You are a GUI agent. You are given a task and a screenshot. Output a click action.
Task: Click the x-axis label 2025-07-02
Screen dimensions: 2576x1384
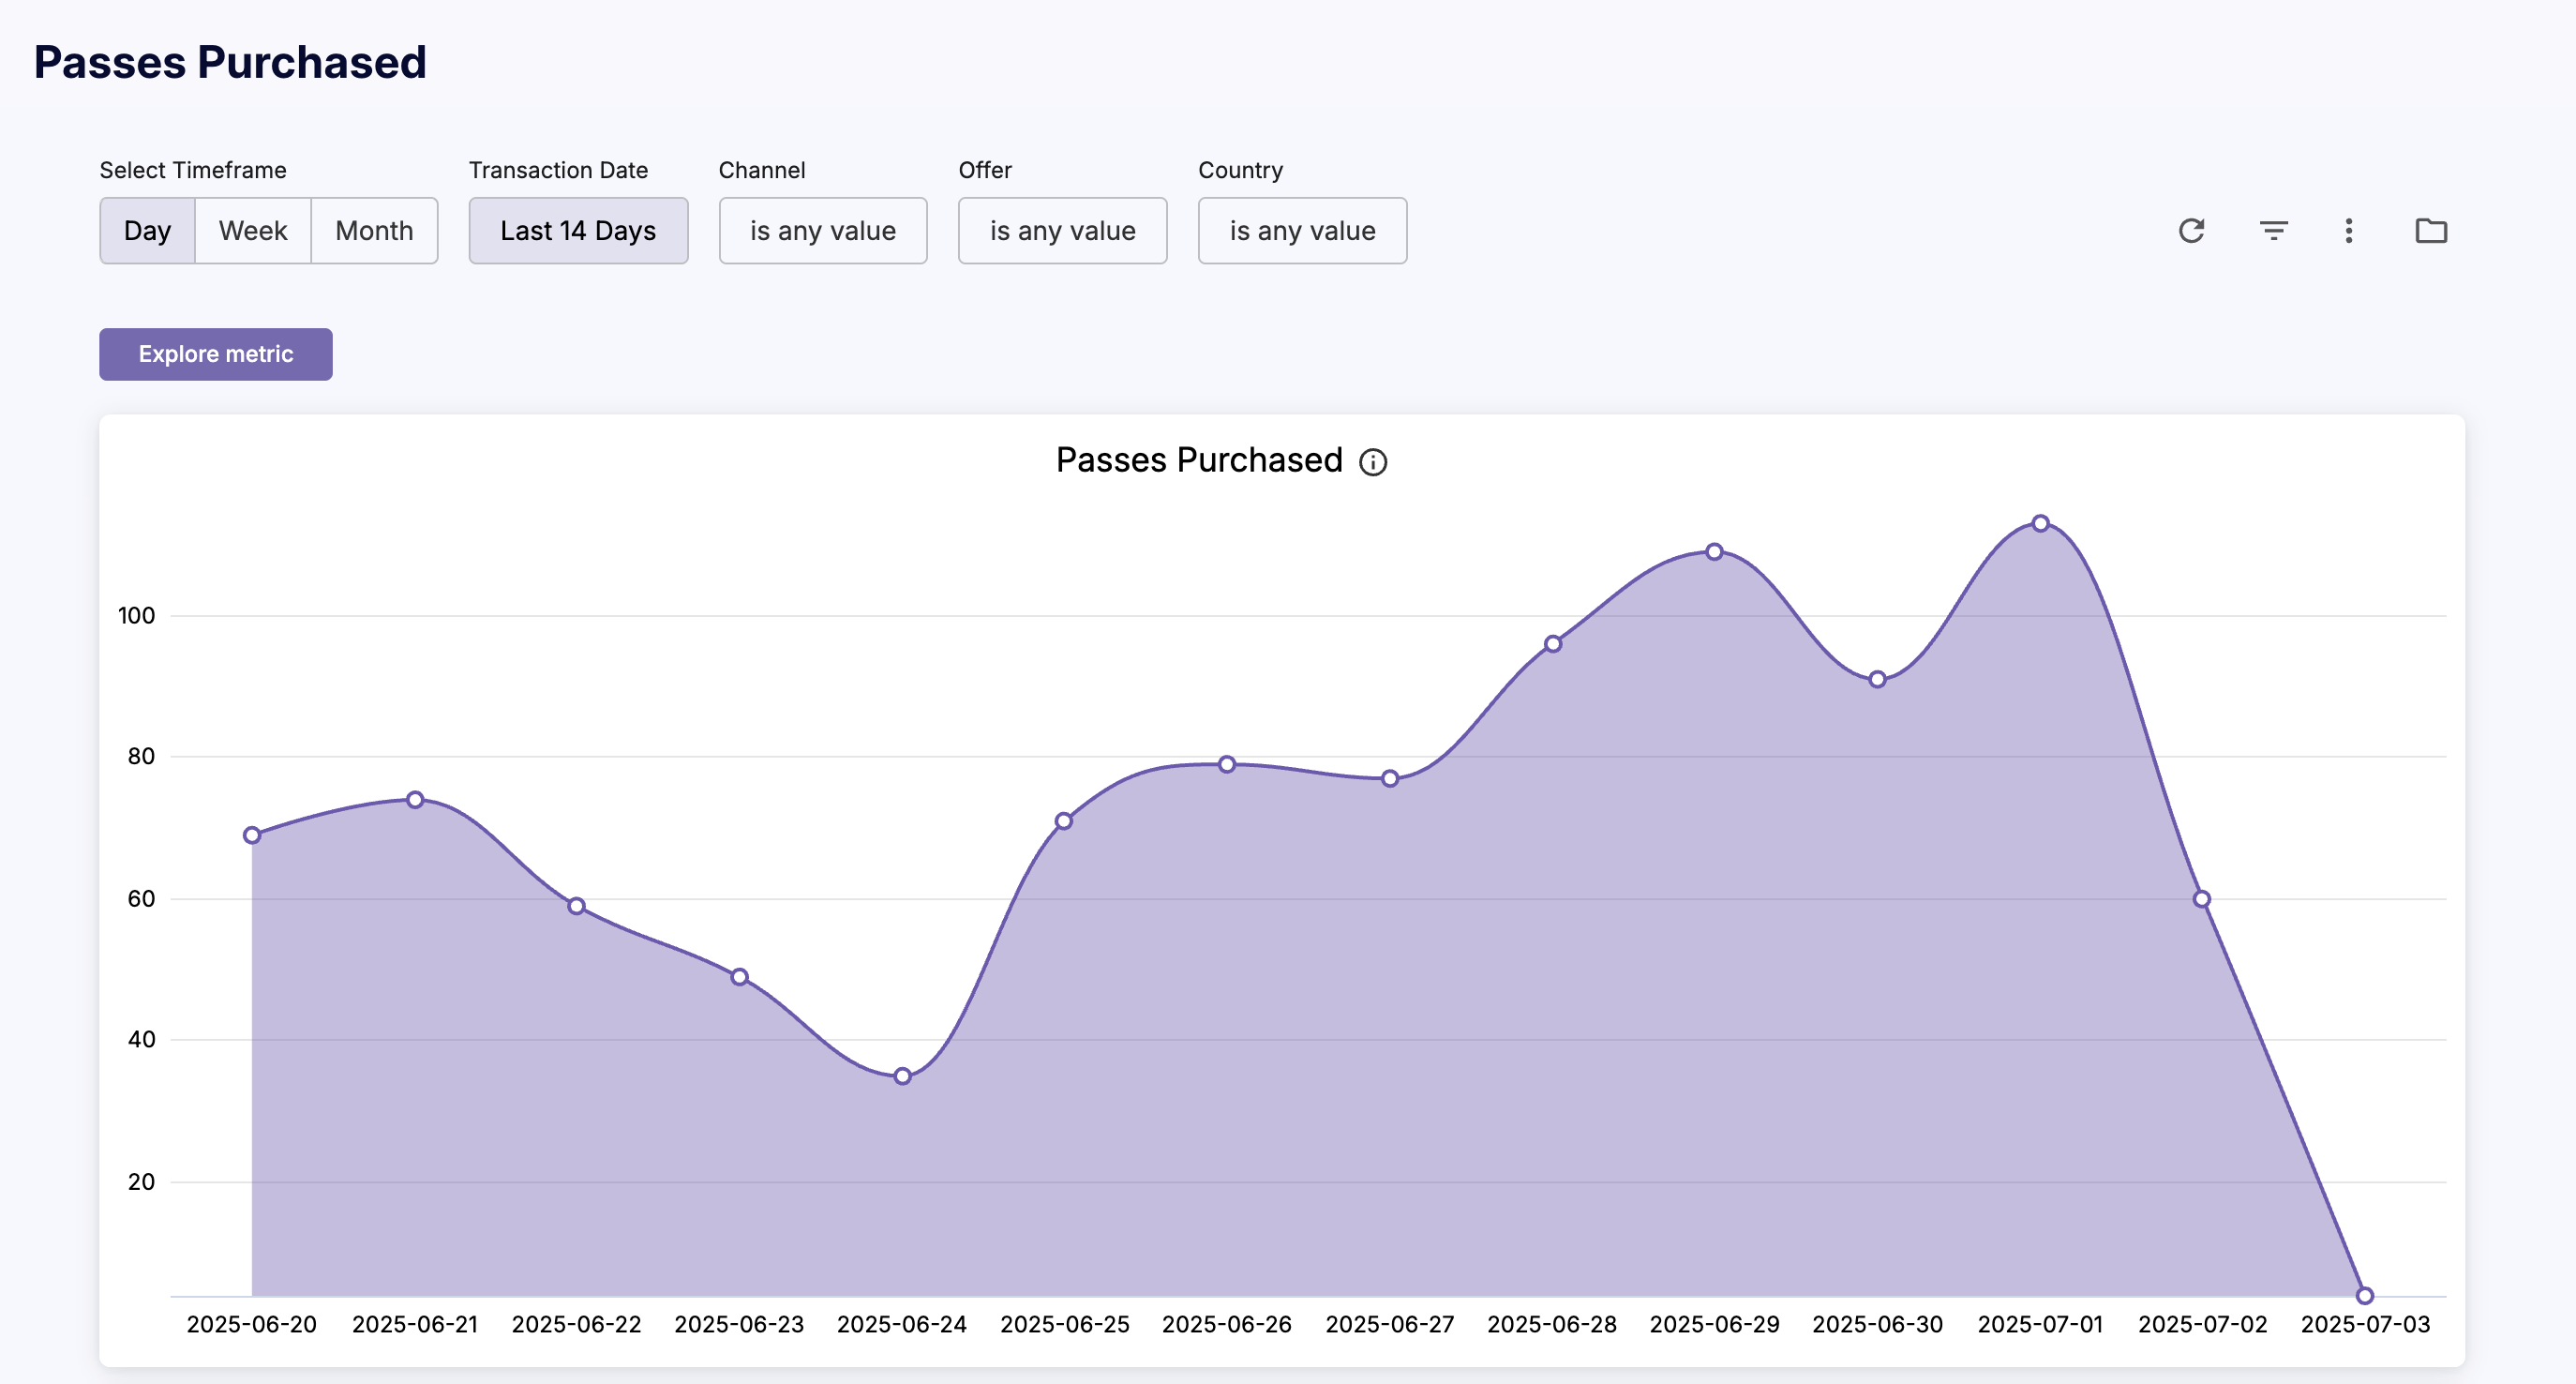point(2202,1324)
